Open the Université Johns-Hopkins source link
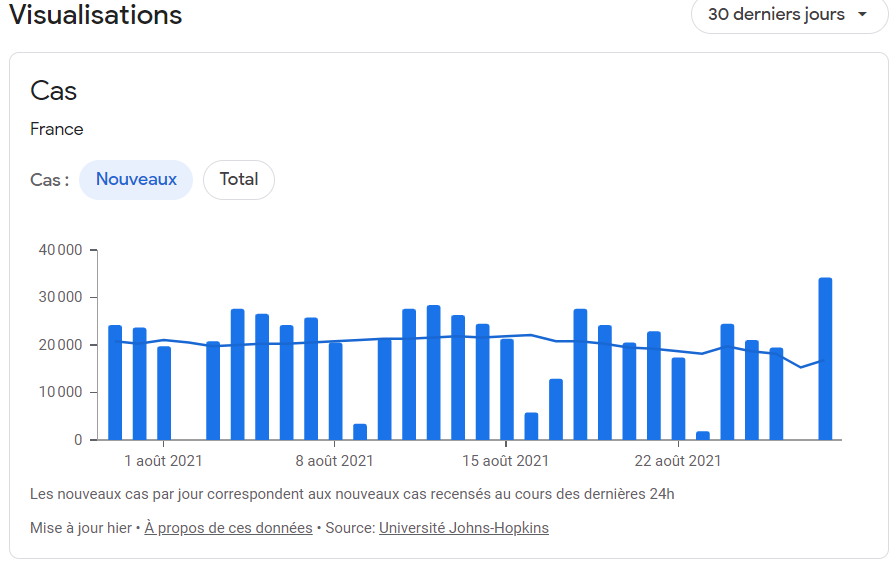Viewport: 896px width, 567px height. click(463, 528)
